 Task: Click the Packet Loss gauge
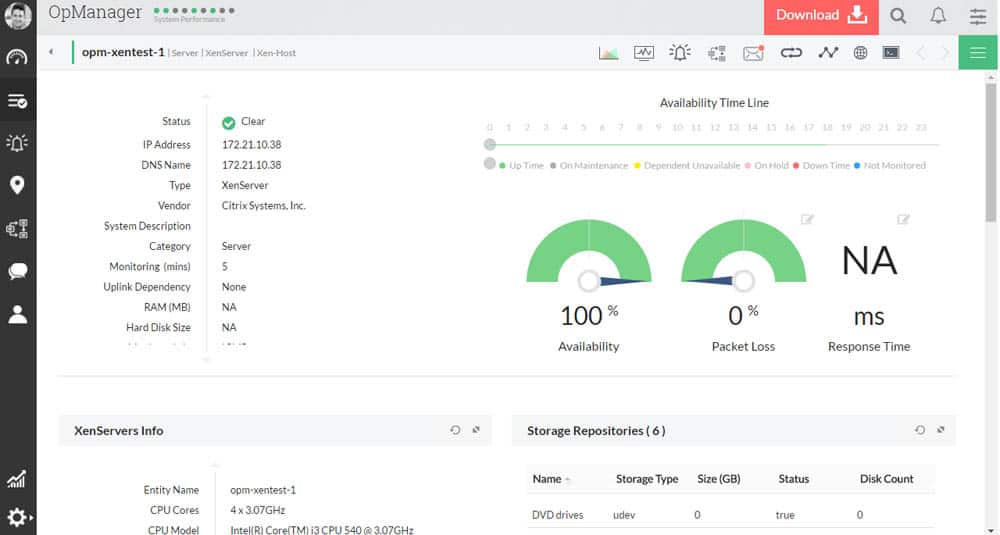744,251
